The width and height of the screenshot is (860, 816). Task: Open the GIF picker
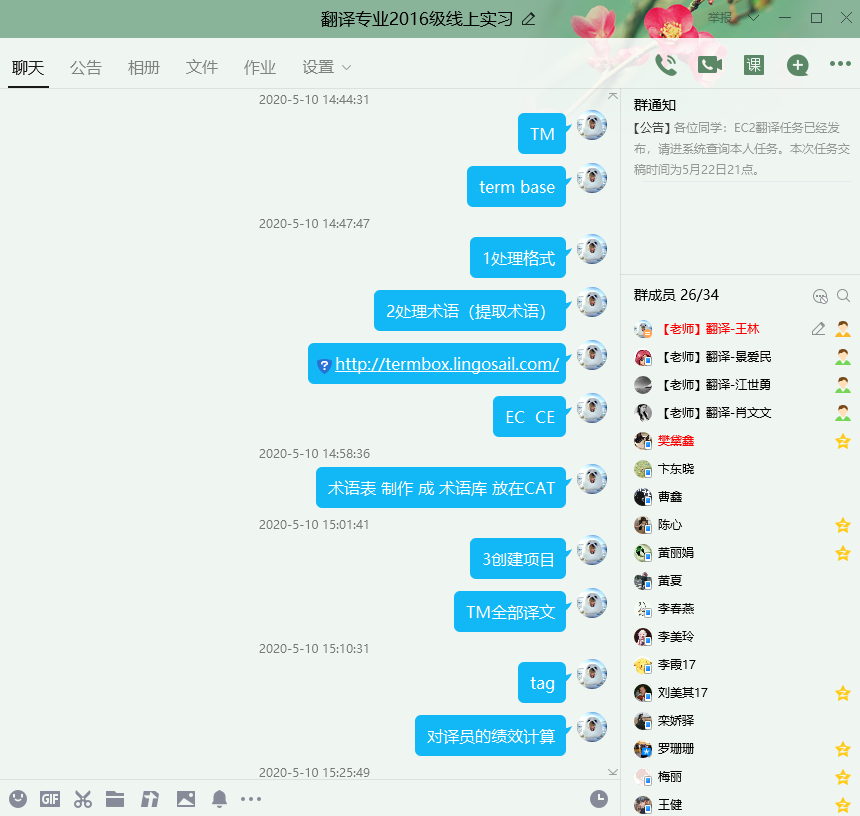point(50,799)
